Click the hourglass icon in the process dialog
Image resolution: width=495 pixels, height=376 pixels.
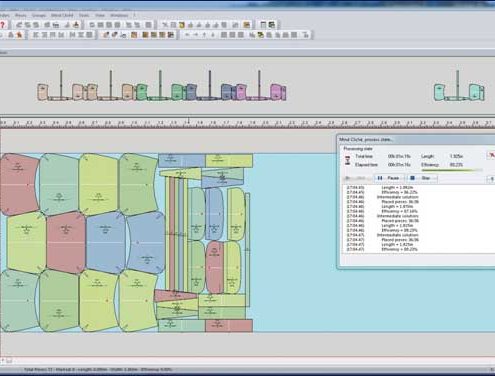[348, 161]
